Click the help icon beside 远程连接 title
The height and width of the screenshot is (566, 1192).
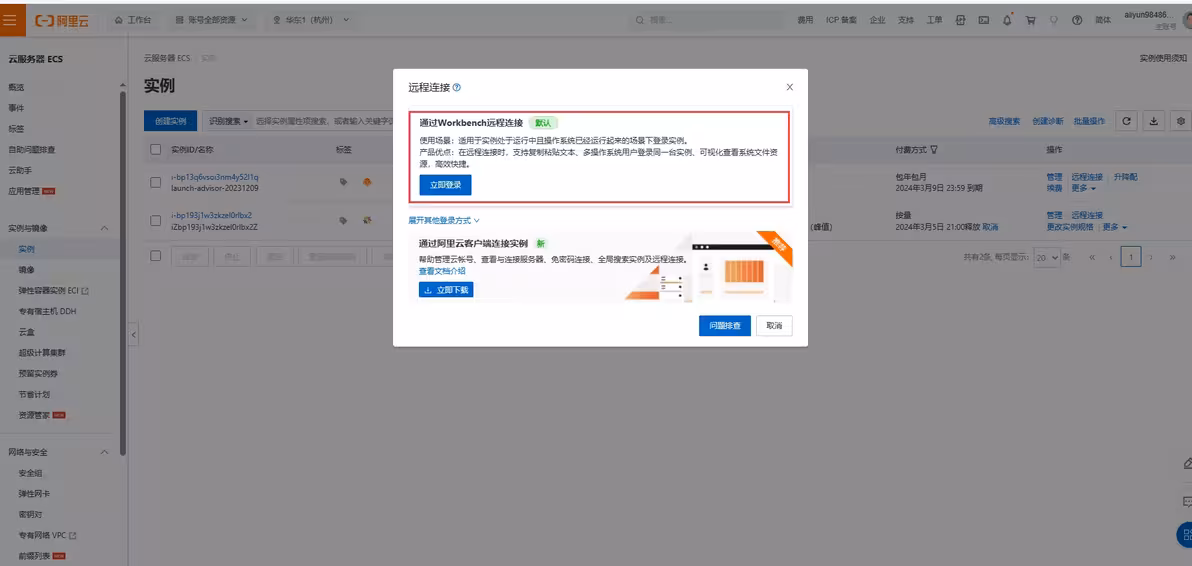(x=456, y=88)
